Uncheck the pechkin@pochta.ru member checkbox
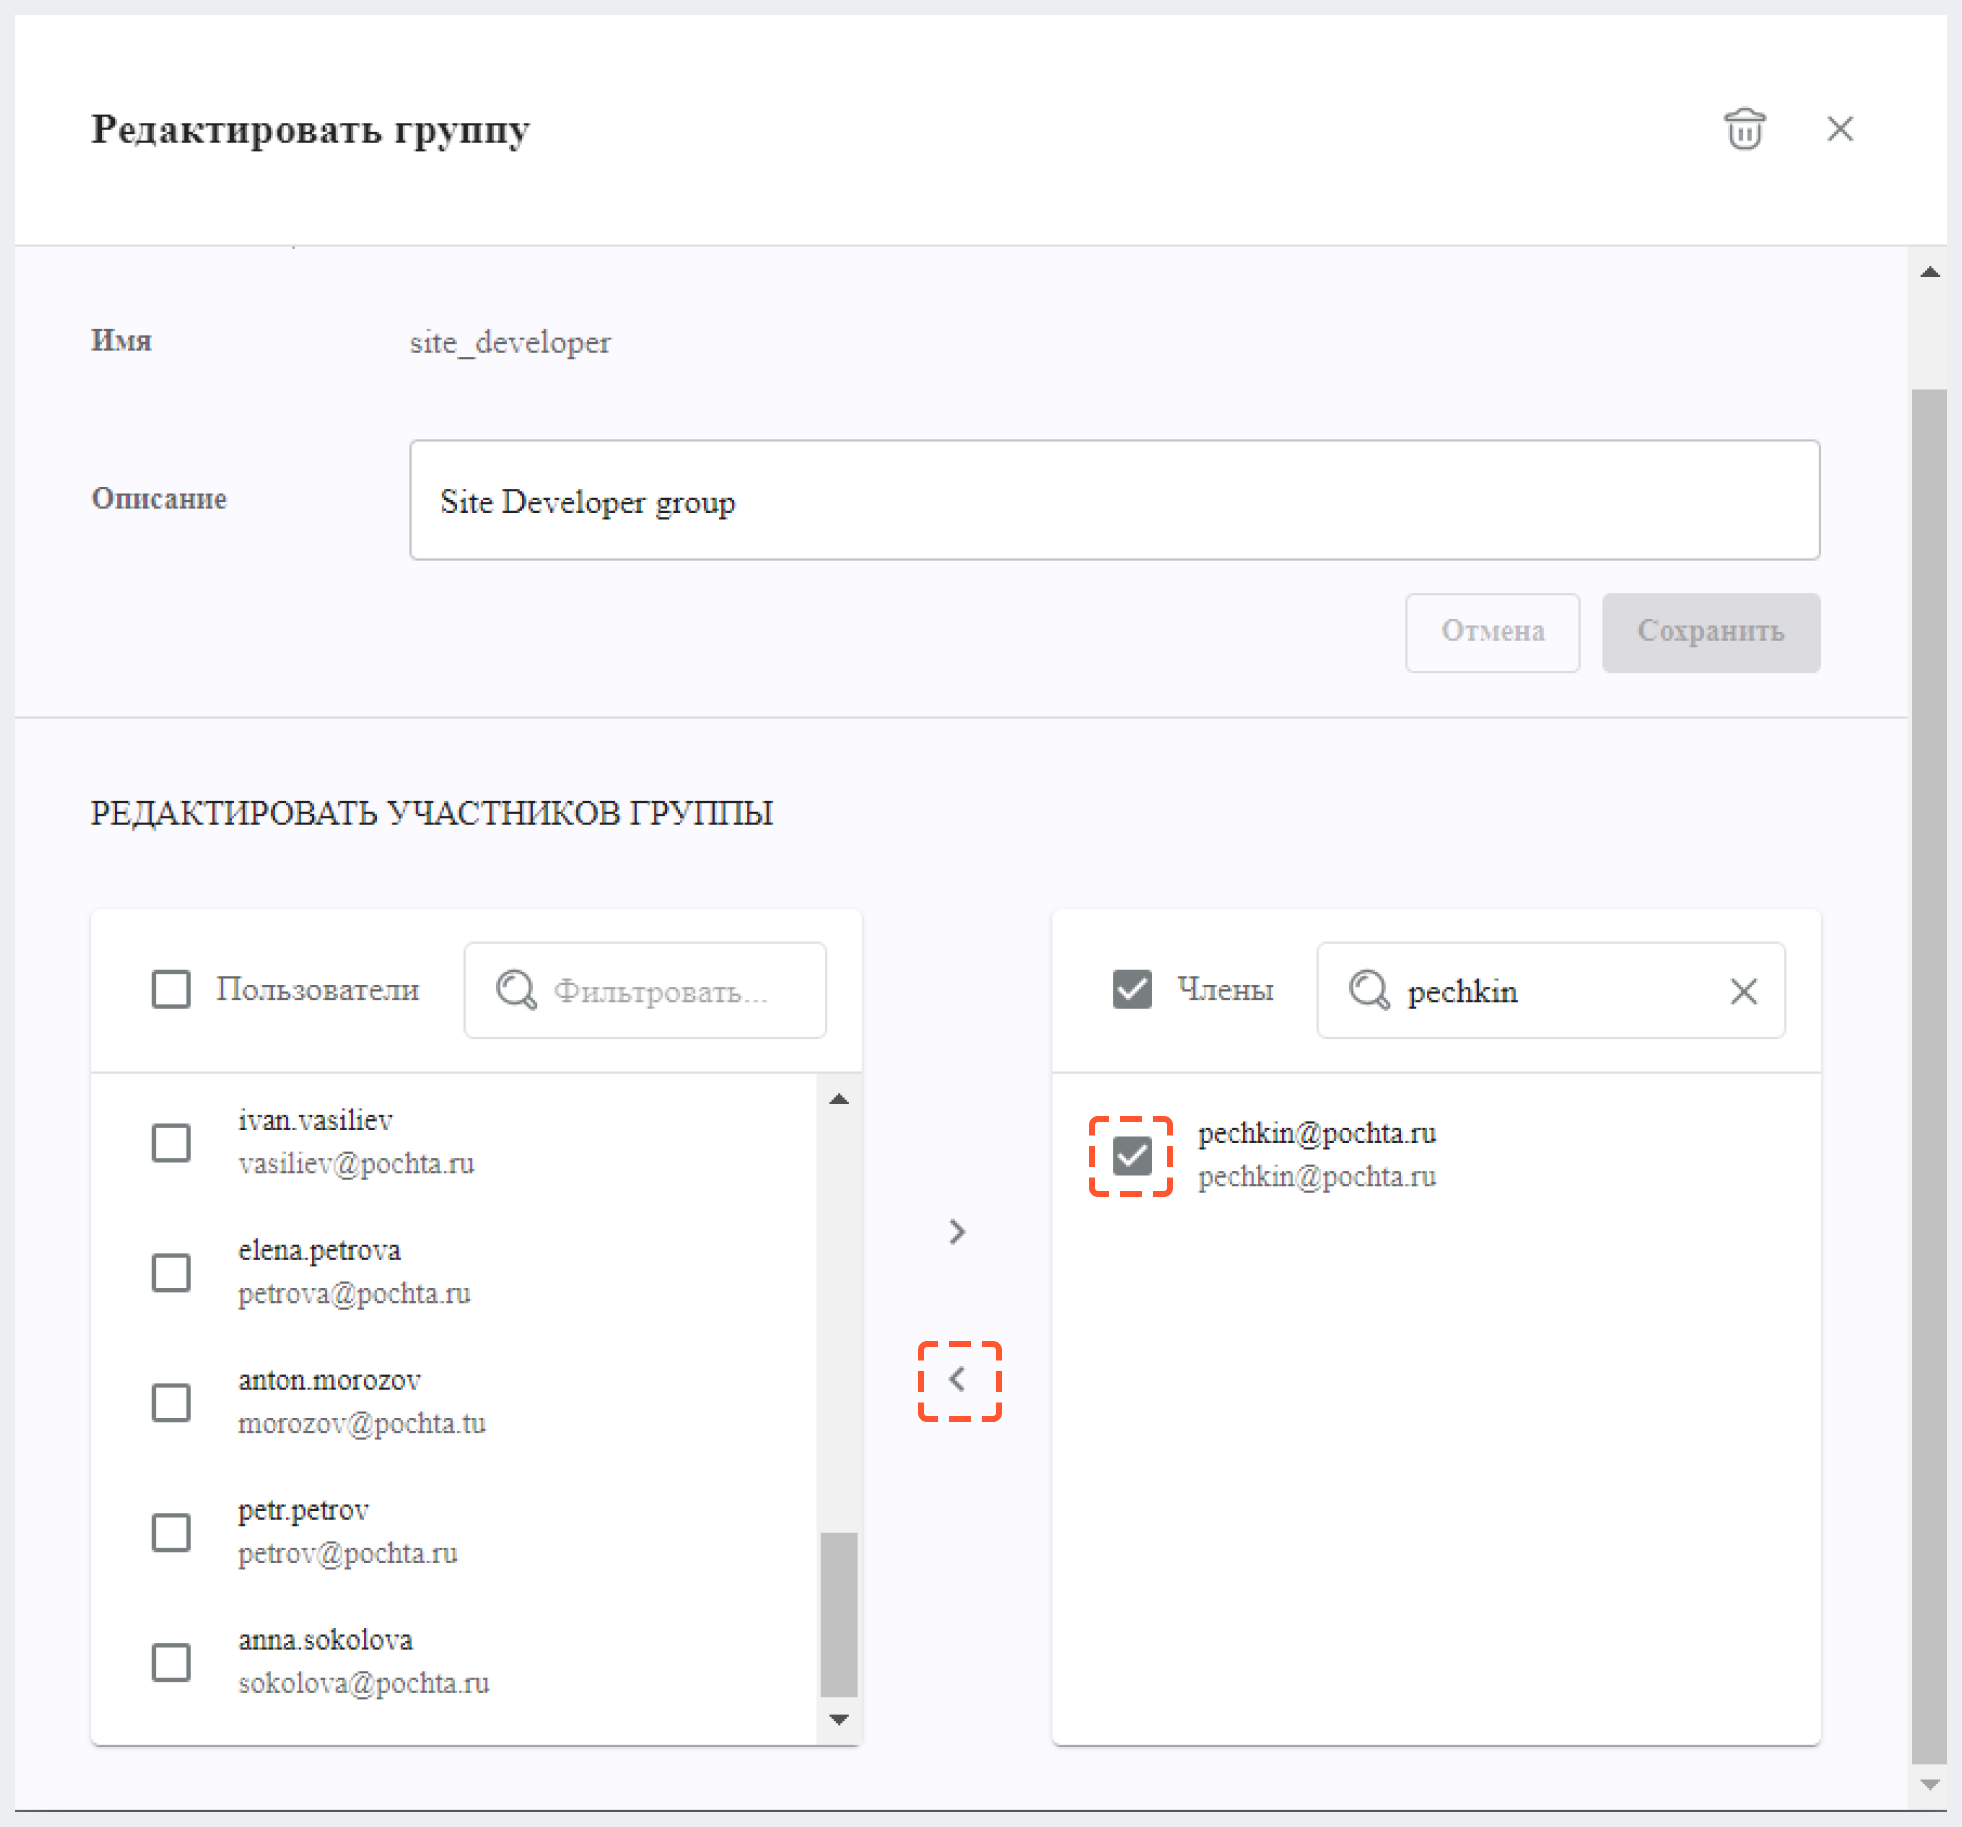This screenshot has height=1827, width=1962. (x=1132, y=1156)
